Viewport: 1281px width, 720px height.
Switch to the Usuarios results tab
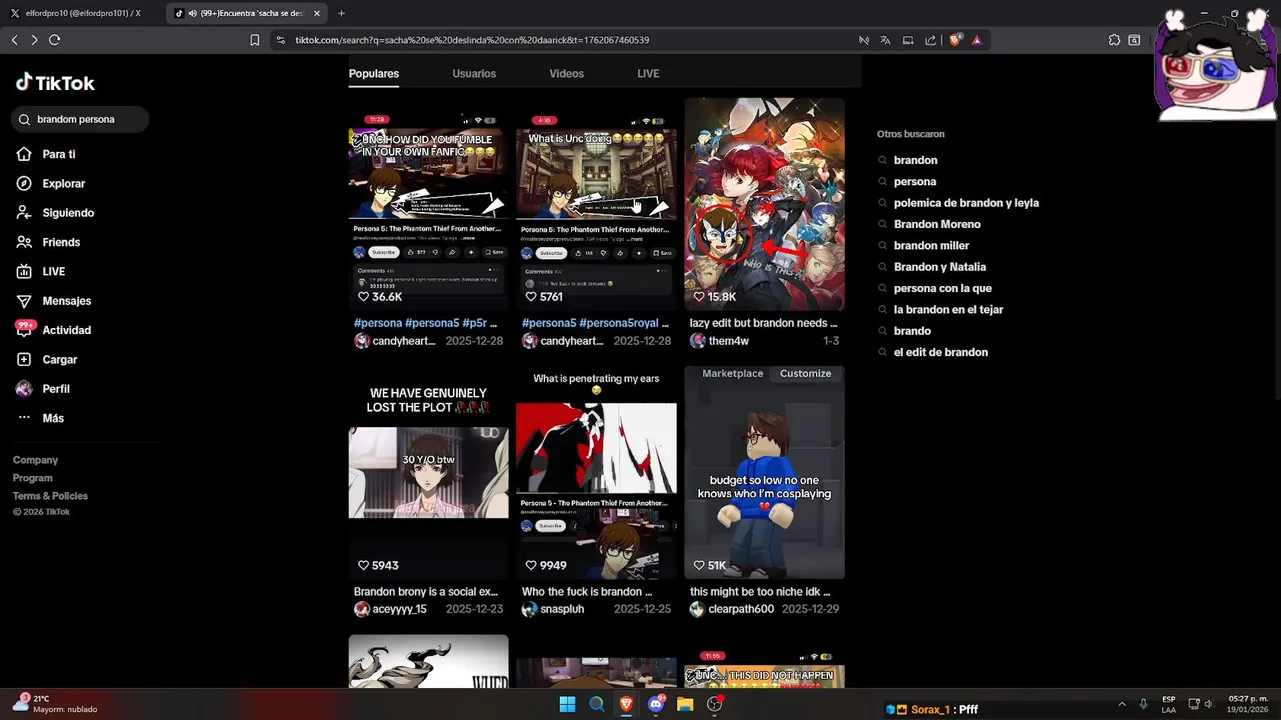[x=474, y=74]
